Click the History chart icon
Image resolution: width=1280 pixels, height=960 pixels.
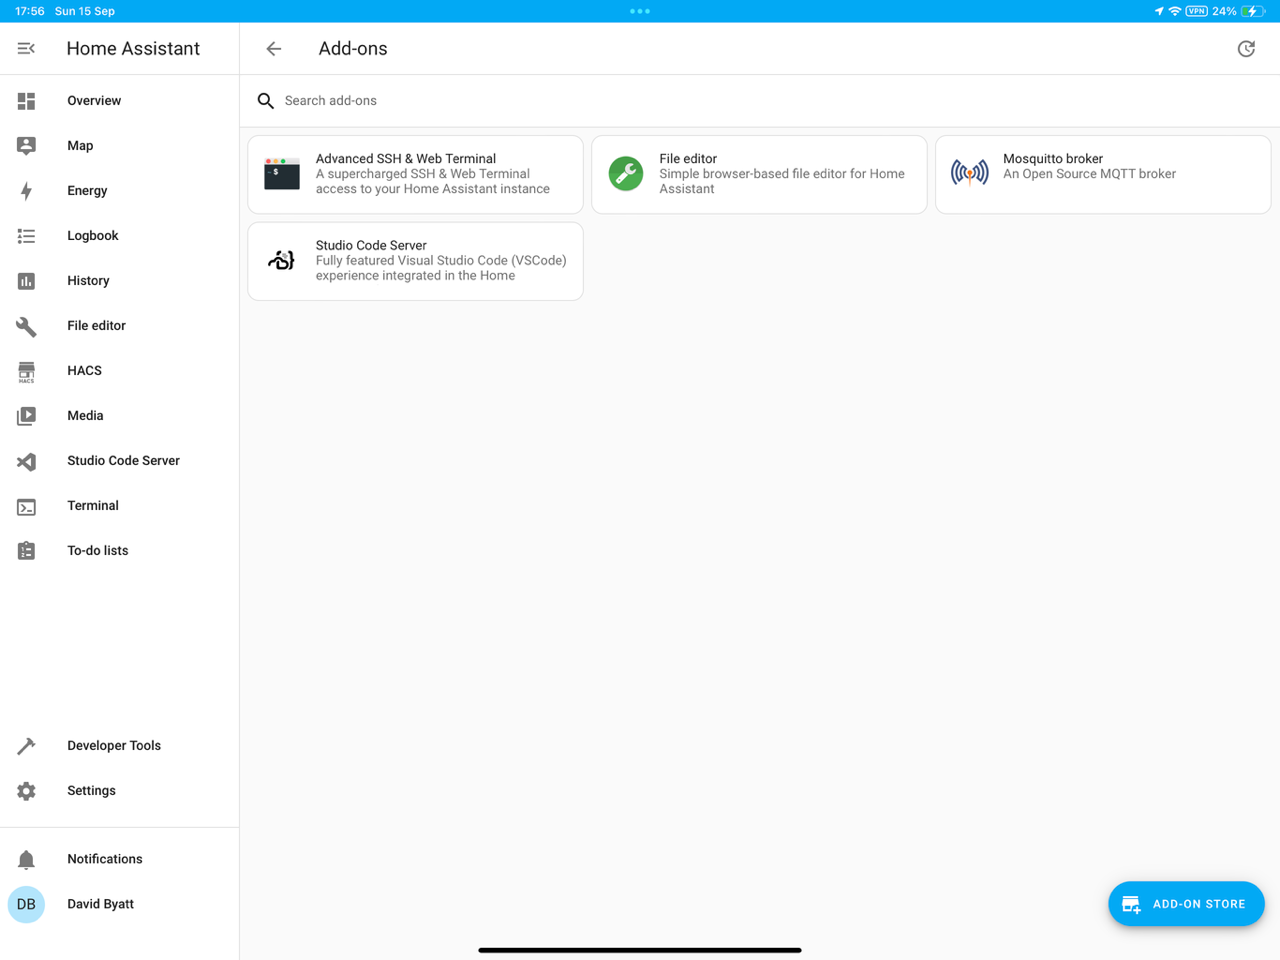[26, 281]
